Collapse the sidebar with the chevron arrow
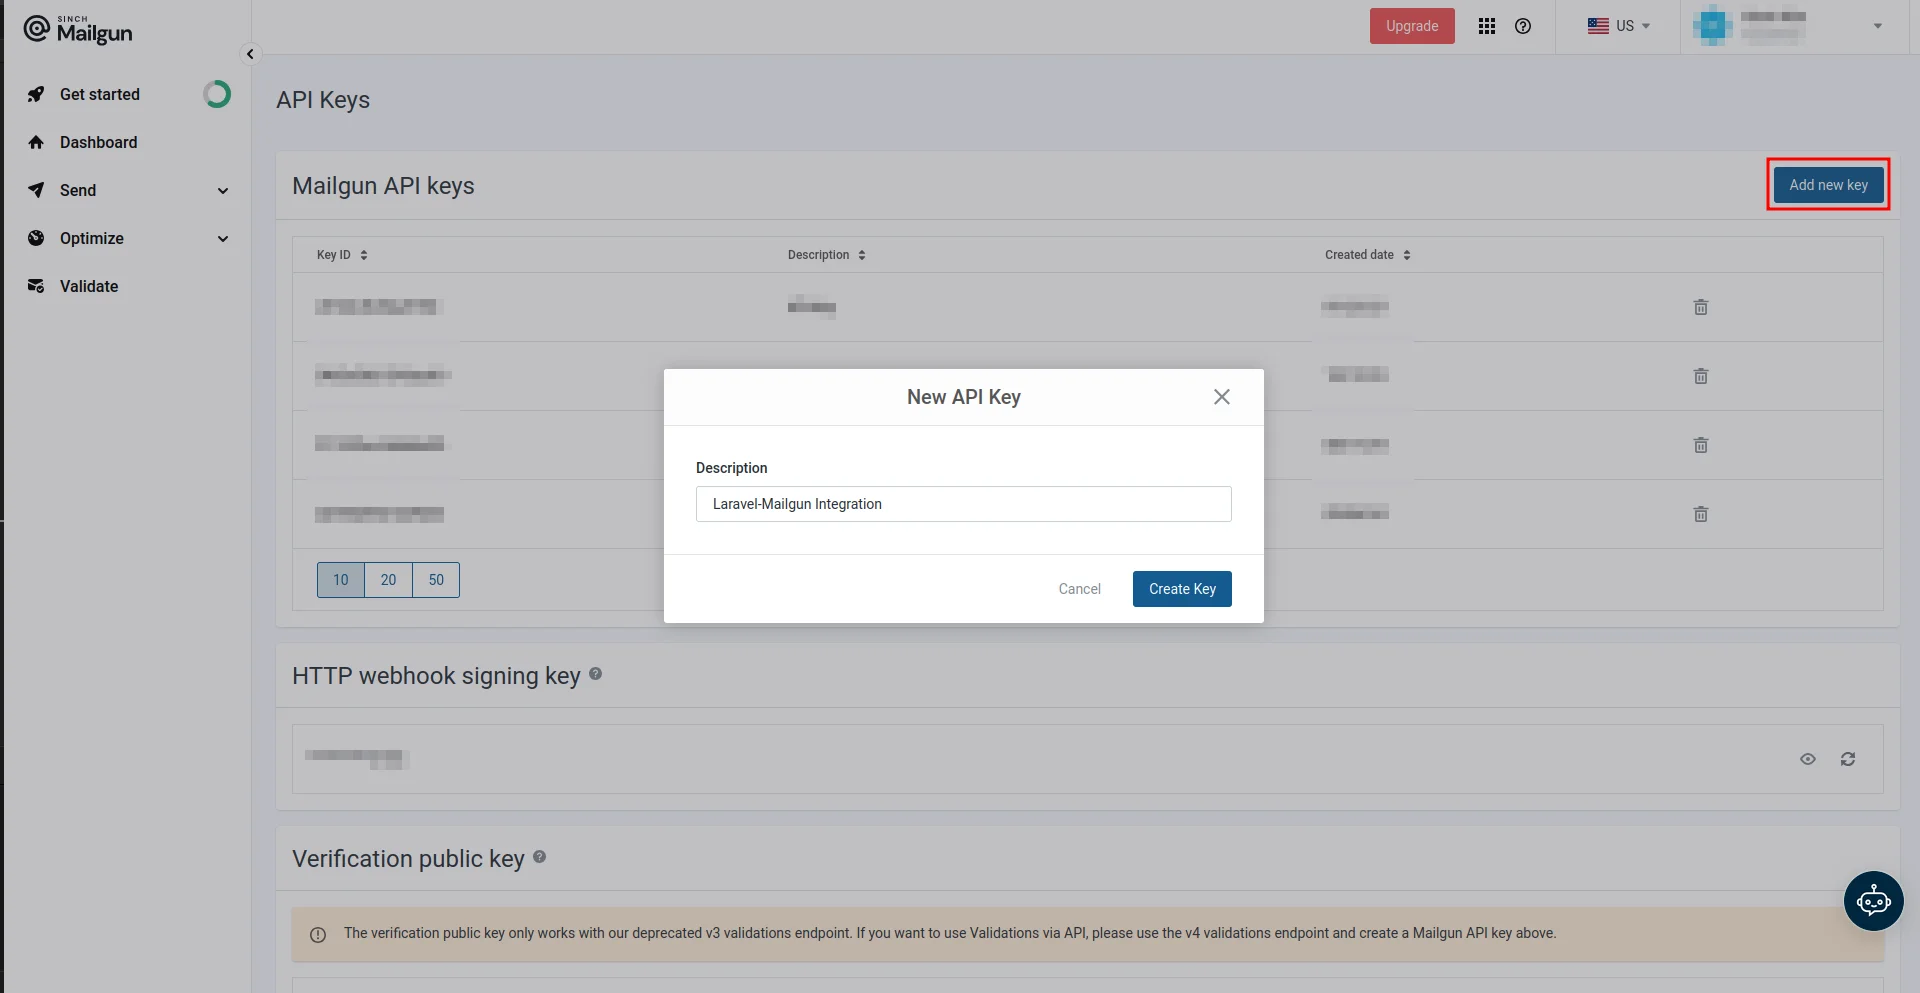 [x=250, y=54]
